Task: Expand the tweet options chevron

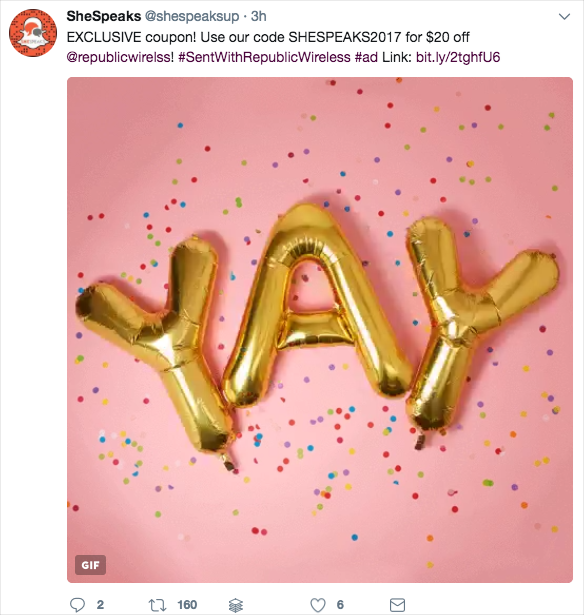Action: 564,16
